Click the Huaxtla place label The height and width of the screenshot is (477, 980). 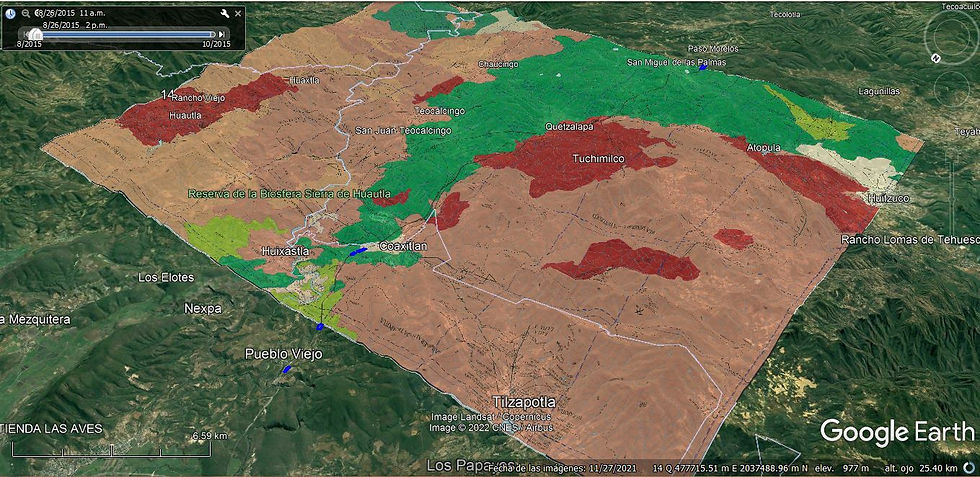click(306, 80)
